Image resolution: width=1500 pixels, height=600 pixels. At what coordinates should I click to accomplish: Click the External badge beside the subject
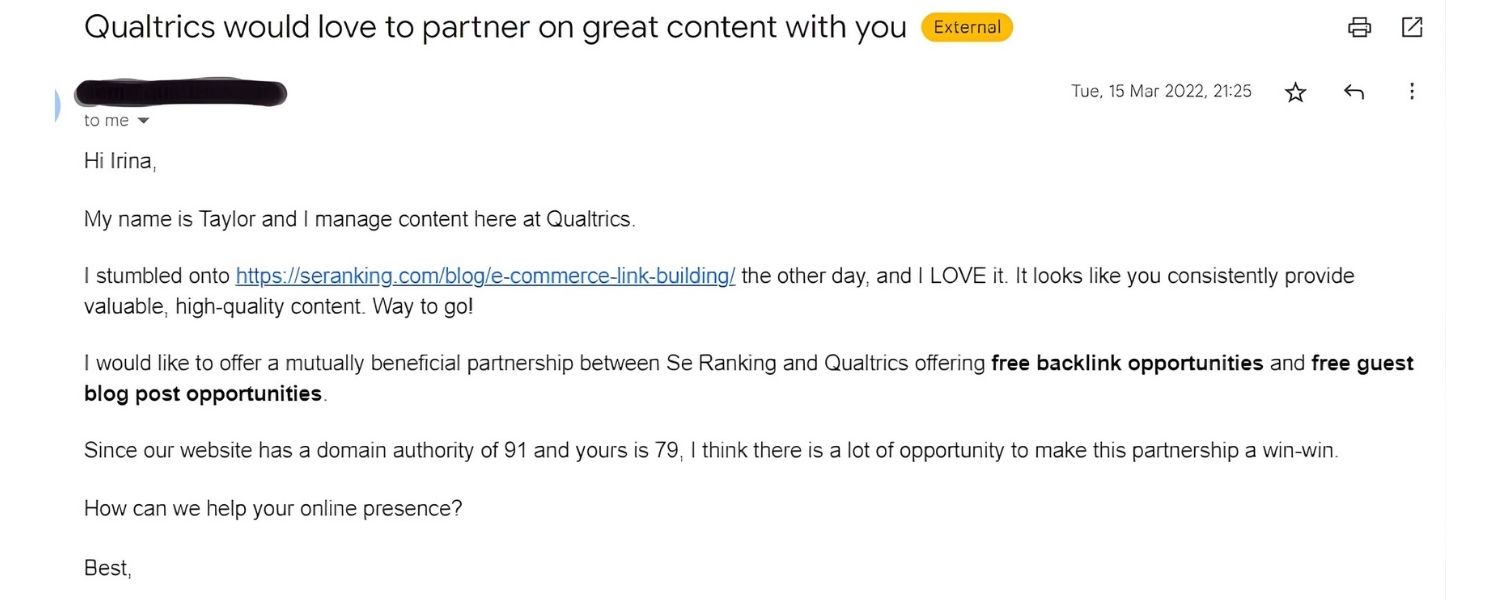click(966, 27)
